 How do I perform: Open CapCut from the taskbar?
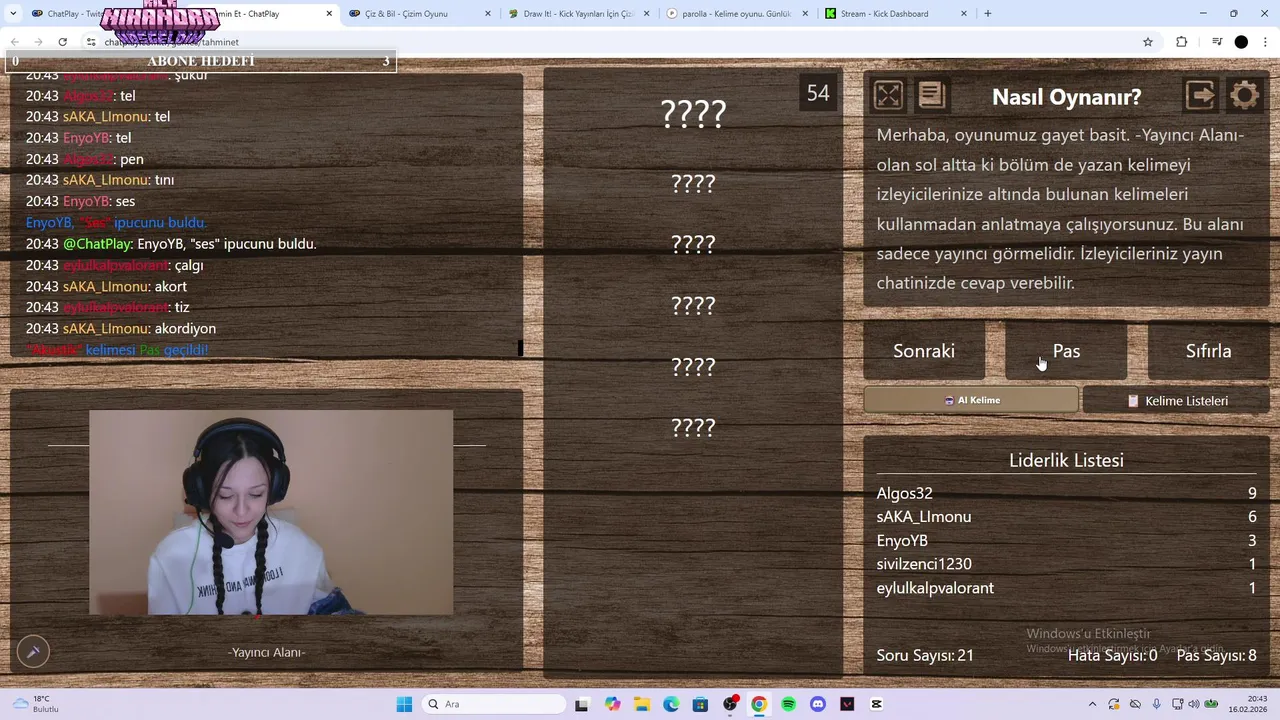(877, 704)
